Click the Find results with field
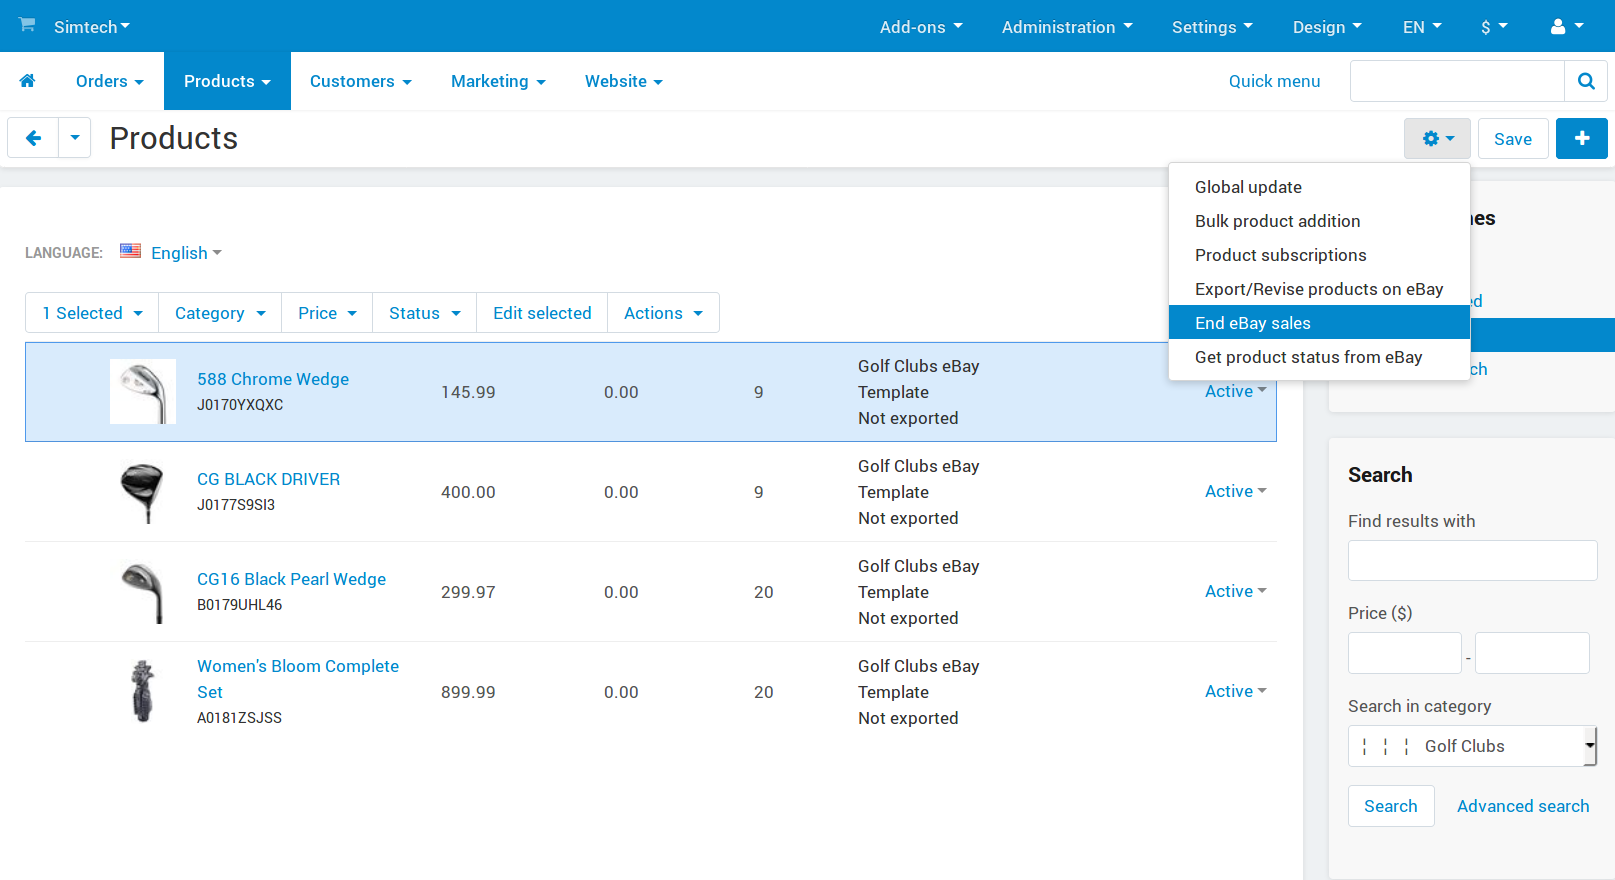 click(x=1472, y=561)
